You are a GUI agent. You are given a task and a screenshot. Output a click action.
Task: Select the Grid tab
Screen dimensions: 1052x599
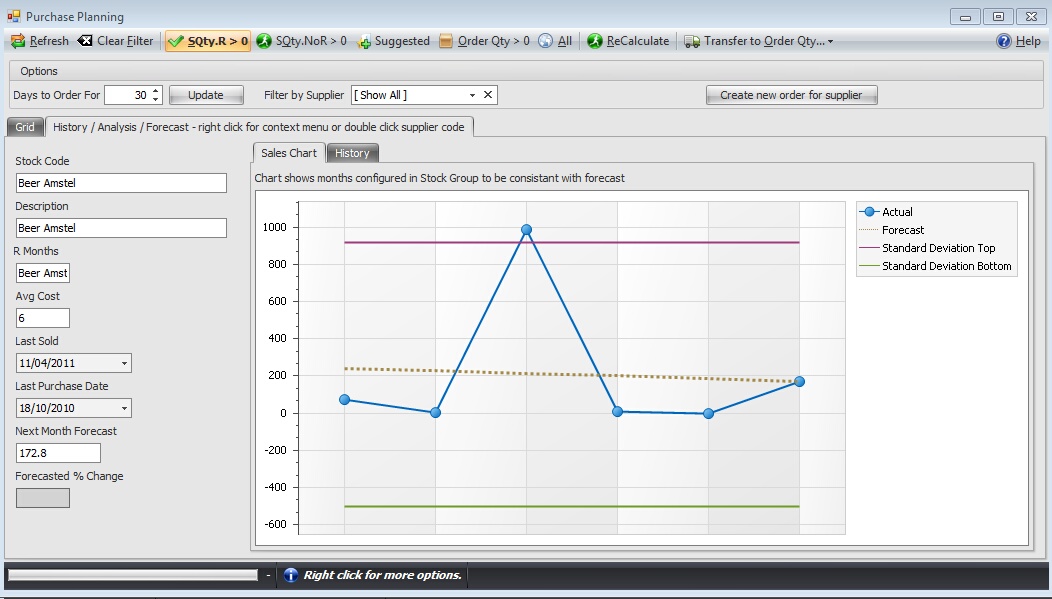[24, 127]
